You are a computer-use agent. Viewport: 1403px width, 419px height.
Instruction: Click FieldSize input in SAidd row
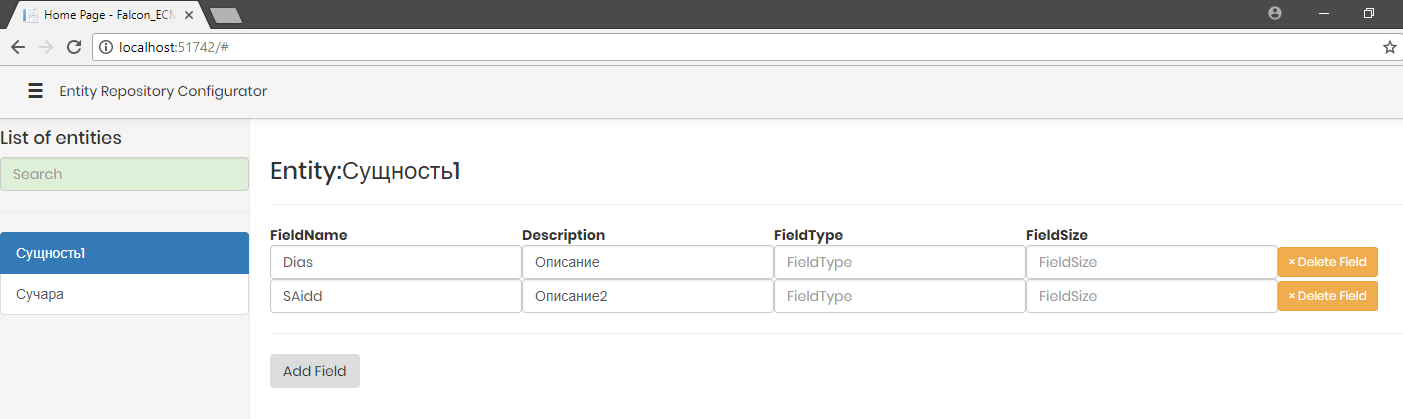(x=1152, y=296)
